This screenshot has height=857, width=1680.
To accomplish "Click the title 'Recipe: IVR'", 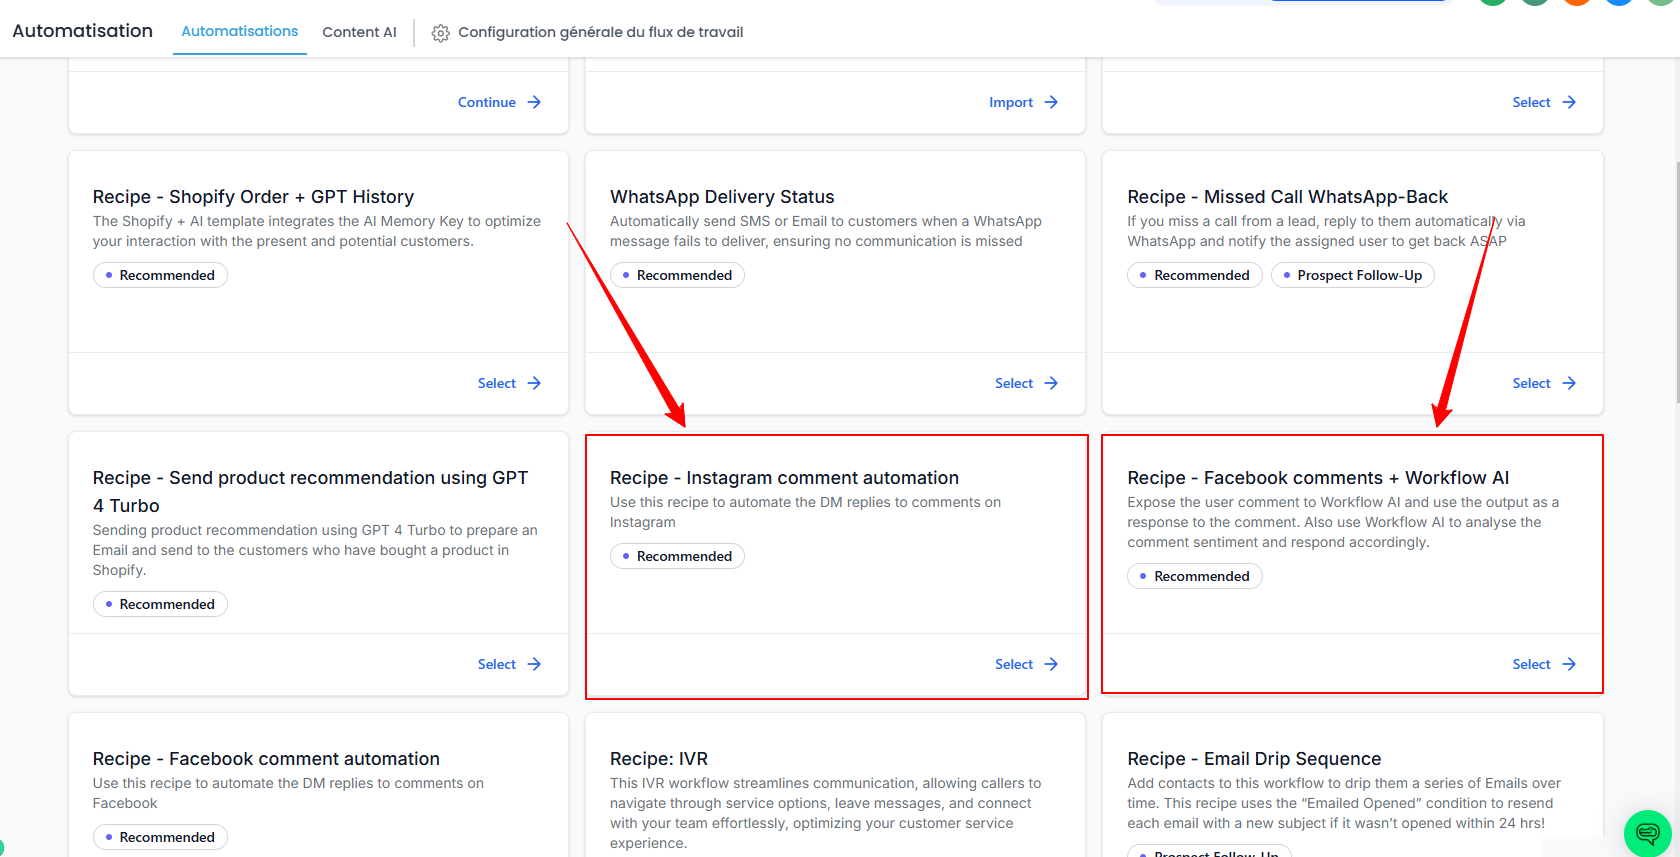I will coord(659,759).
